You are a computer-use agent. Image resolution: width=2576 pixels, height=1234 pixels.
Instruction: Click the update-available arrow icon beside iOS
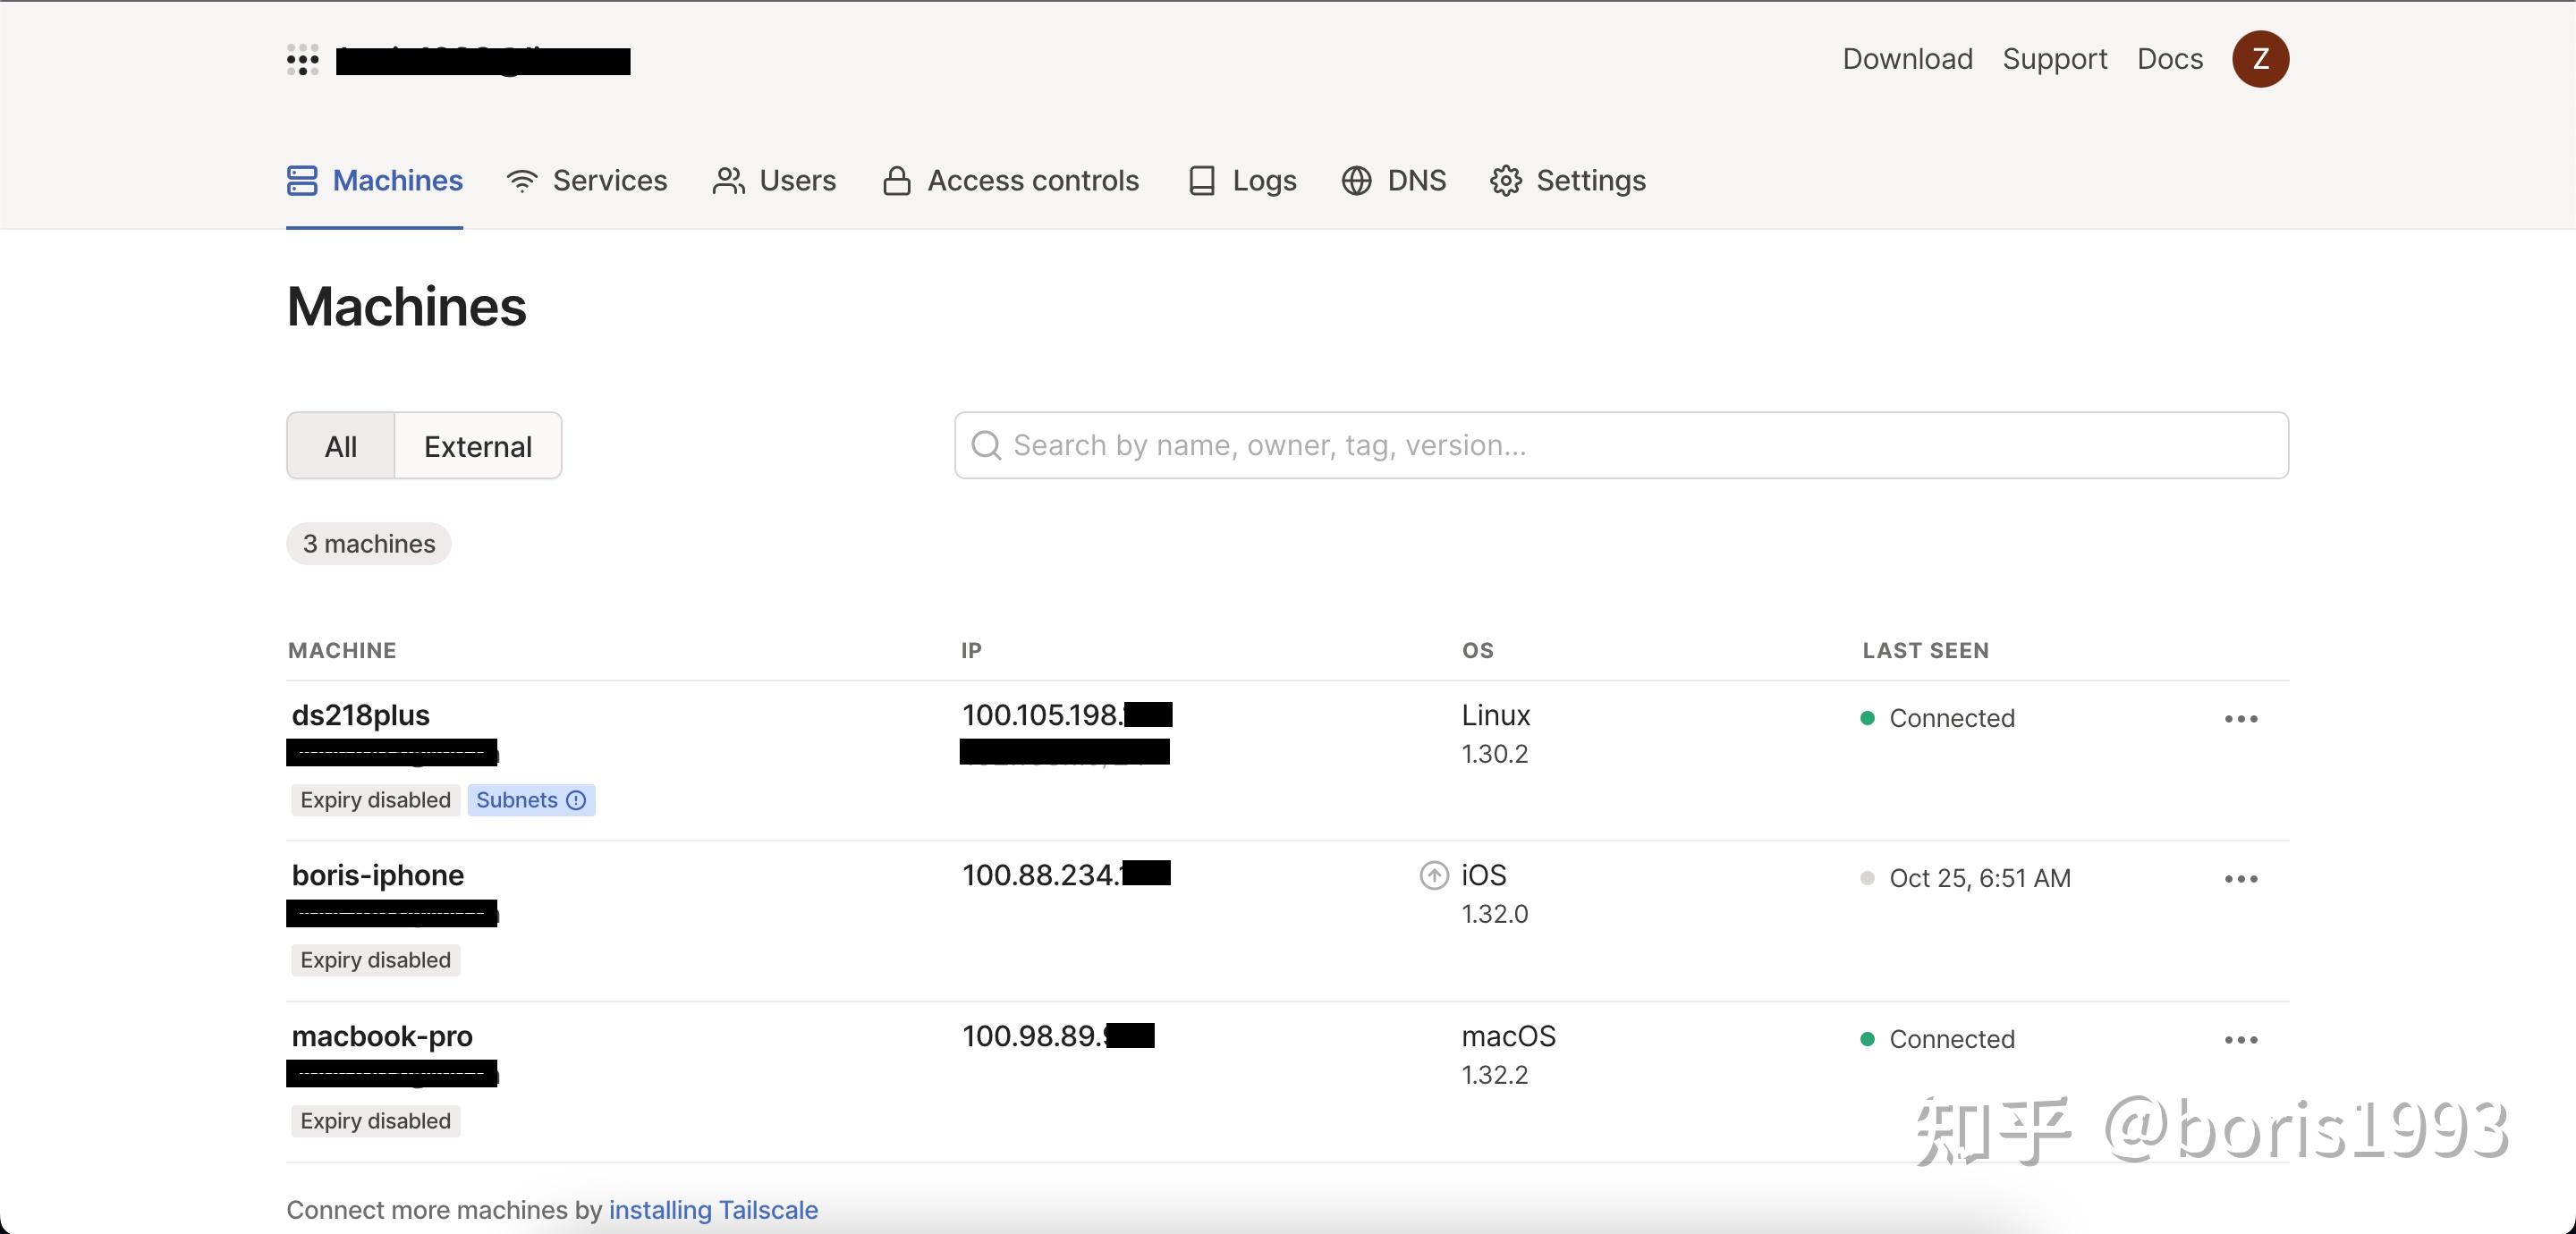coord(1434,876)
